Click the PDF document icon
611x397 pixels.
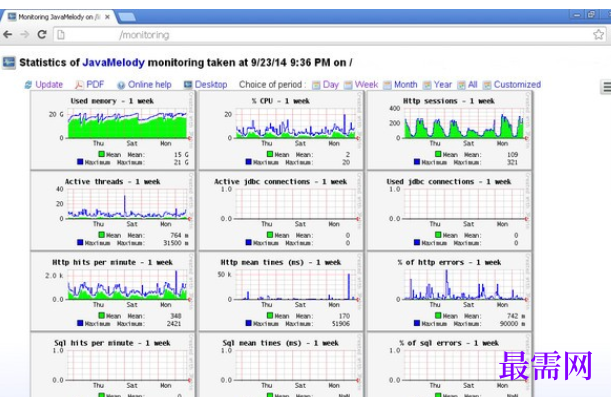79,85
